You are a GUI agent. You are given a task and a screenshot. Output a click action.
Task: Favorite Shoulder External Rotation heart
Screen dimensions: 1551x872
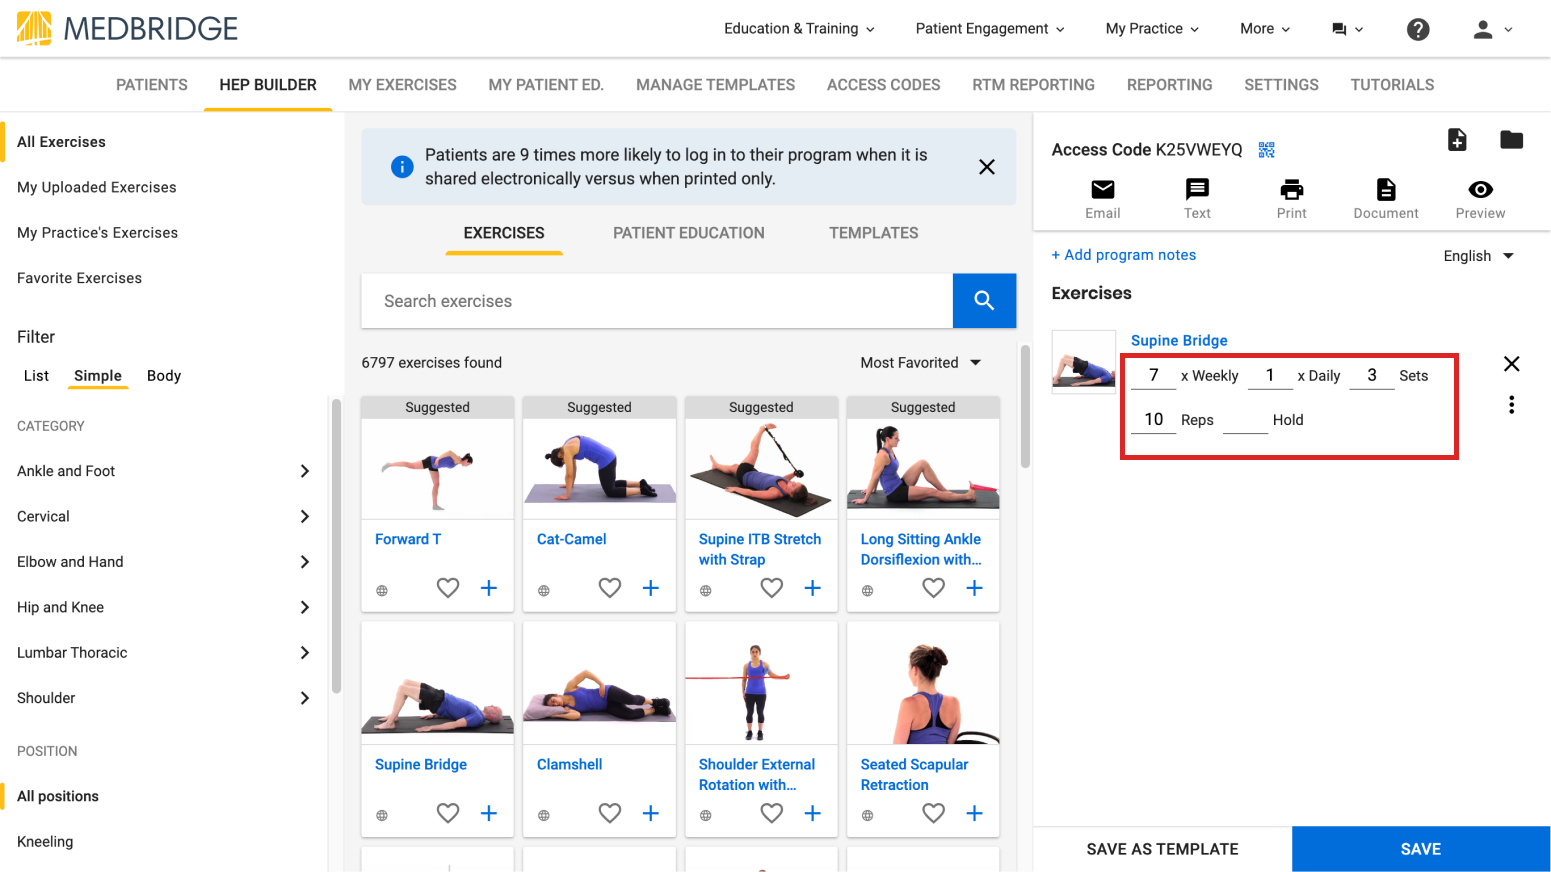click(x=772, y=813)
